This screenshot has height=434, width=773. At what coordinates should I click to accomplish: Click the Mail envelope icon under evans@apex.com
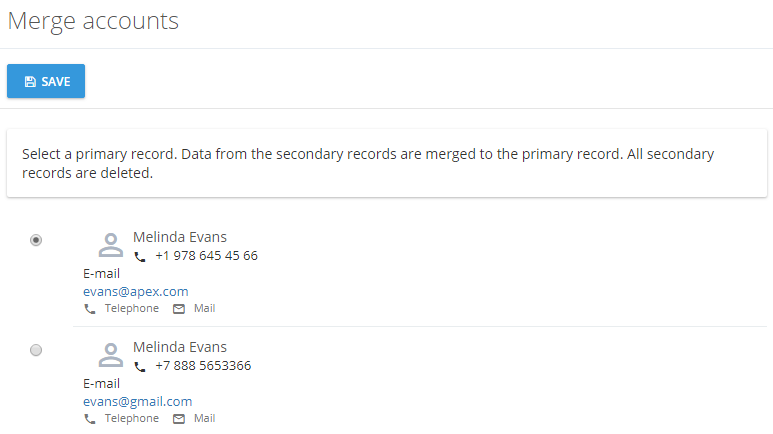click(179, 309)
